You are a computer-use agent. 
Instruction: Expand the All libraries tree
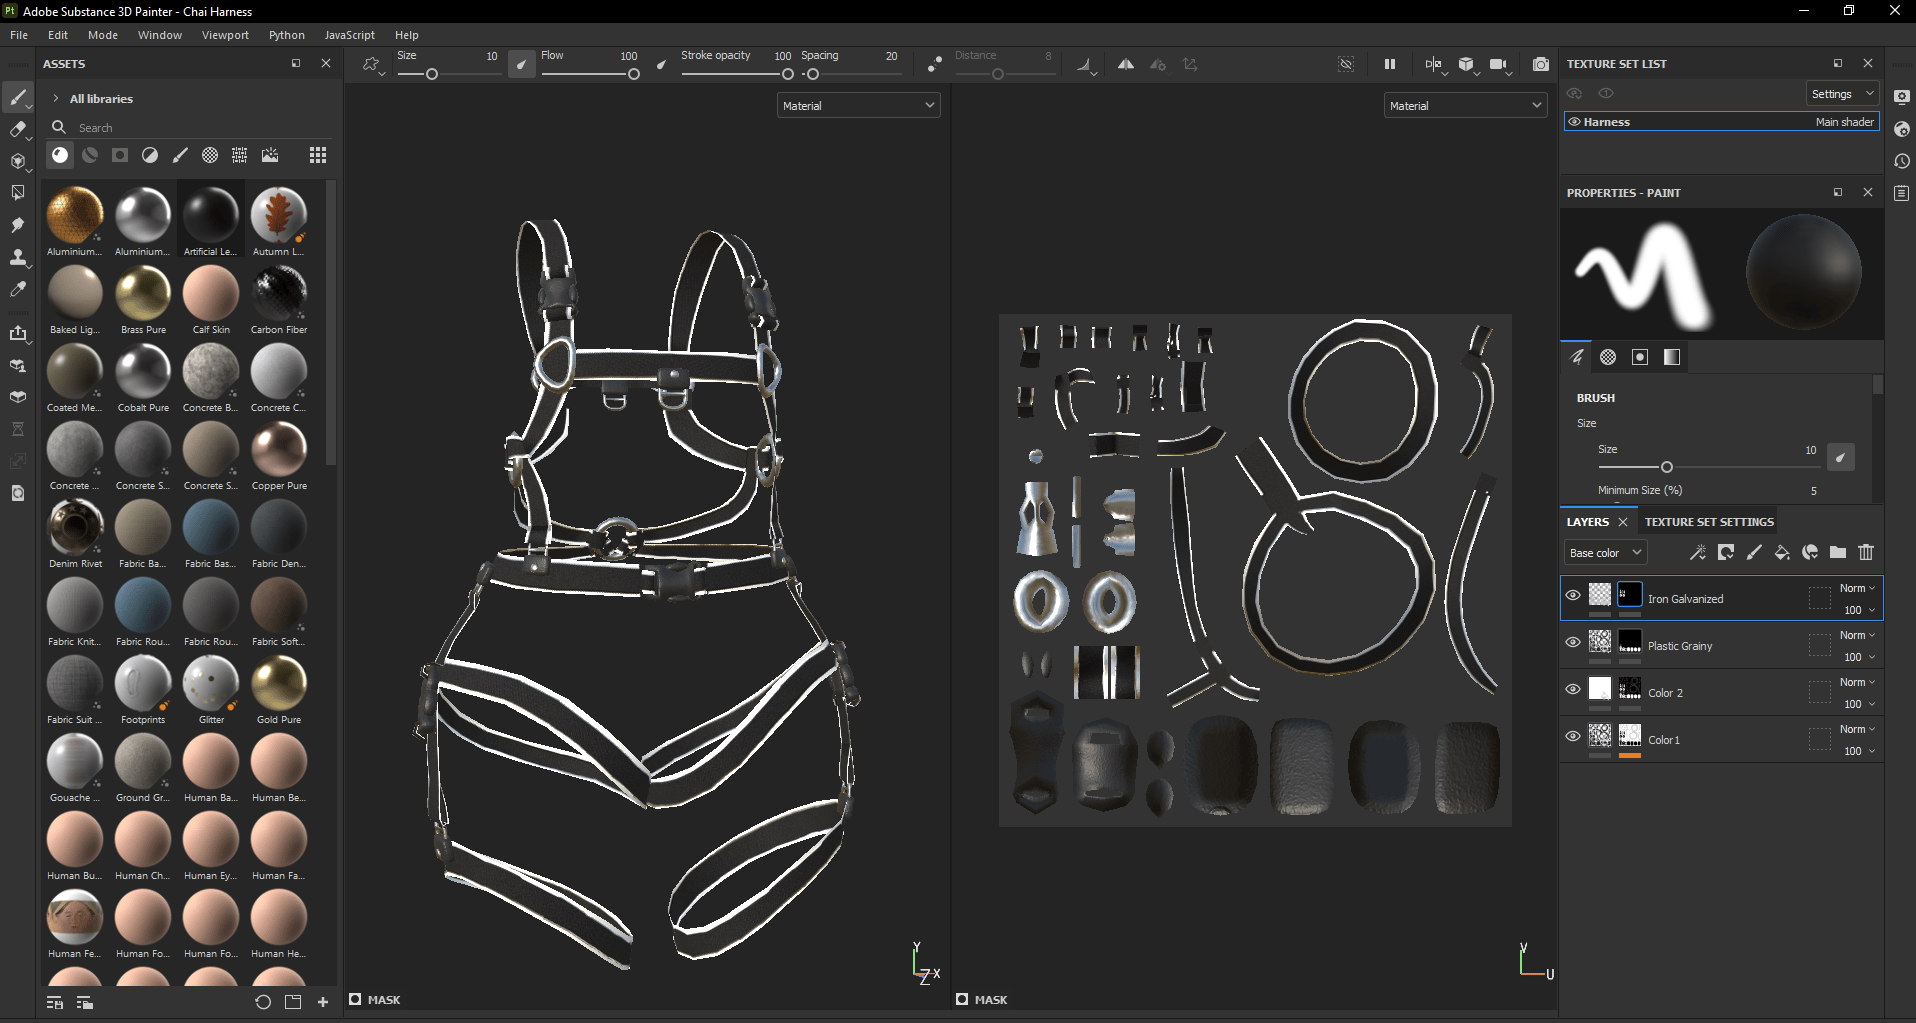(x=56, y=99)
